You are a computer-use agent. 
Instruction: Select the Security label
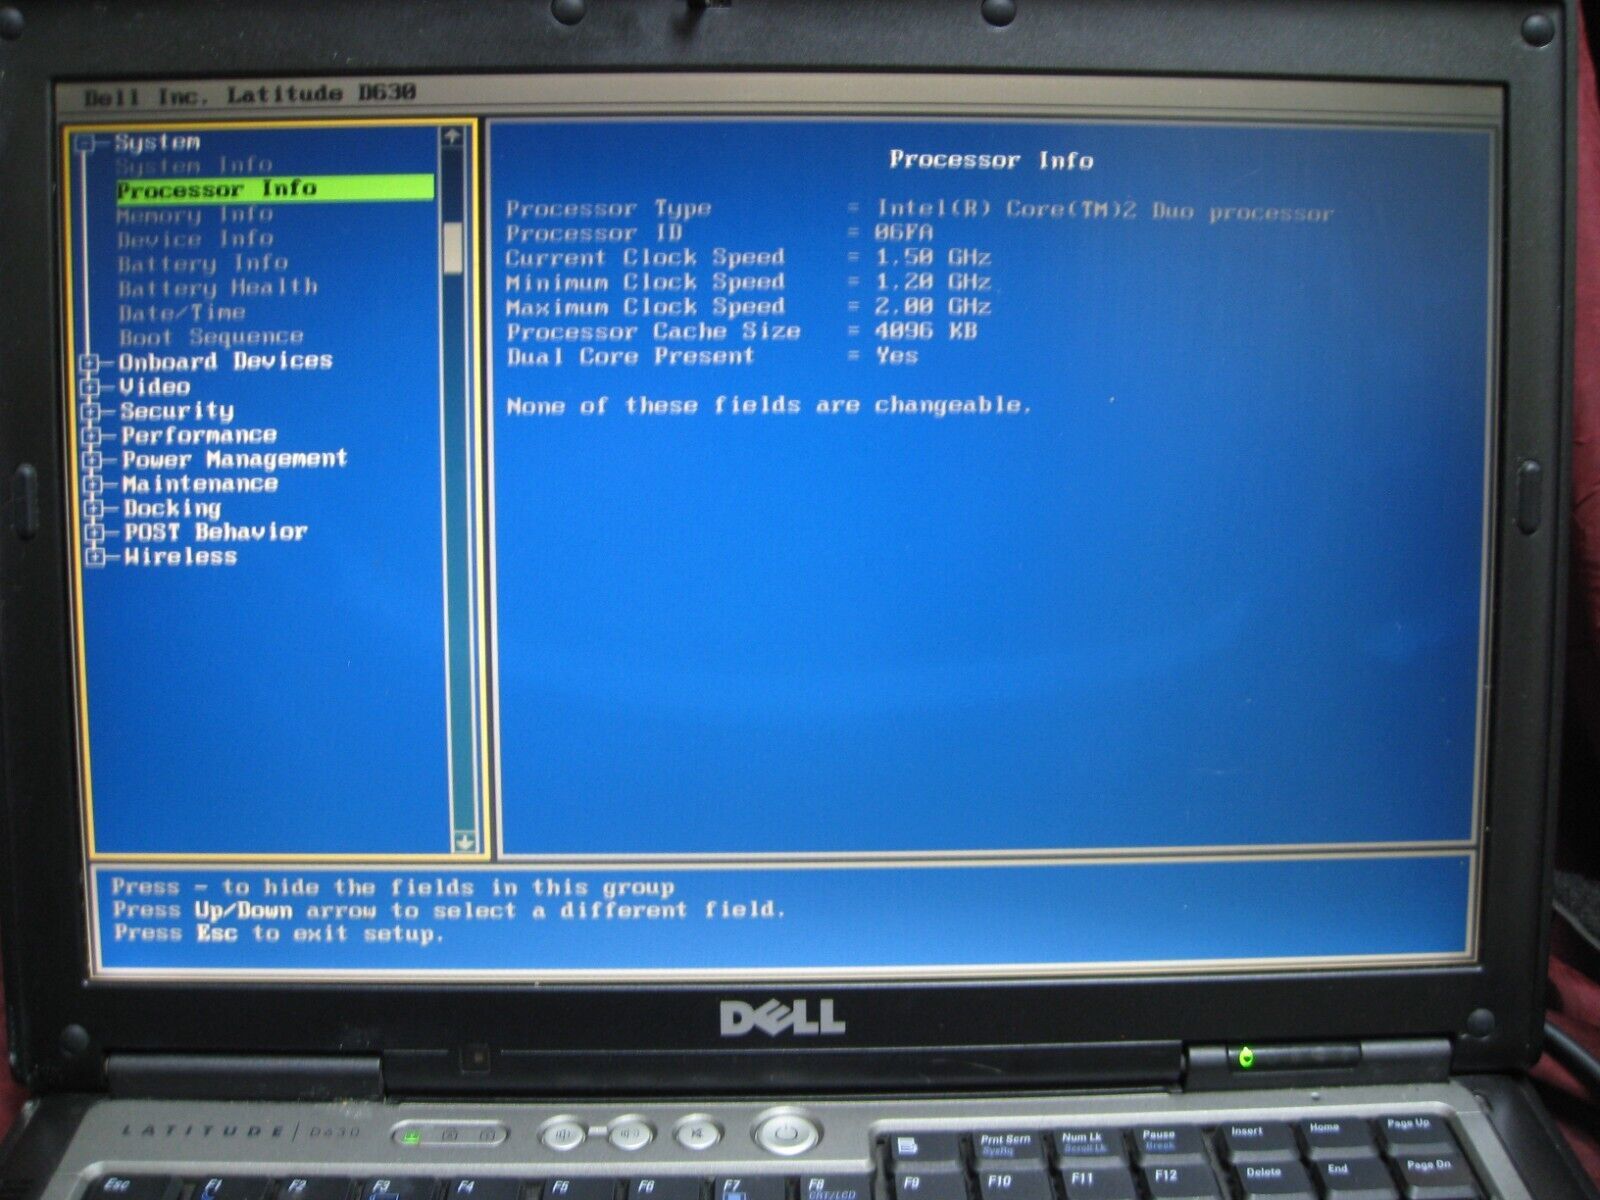177,411
